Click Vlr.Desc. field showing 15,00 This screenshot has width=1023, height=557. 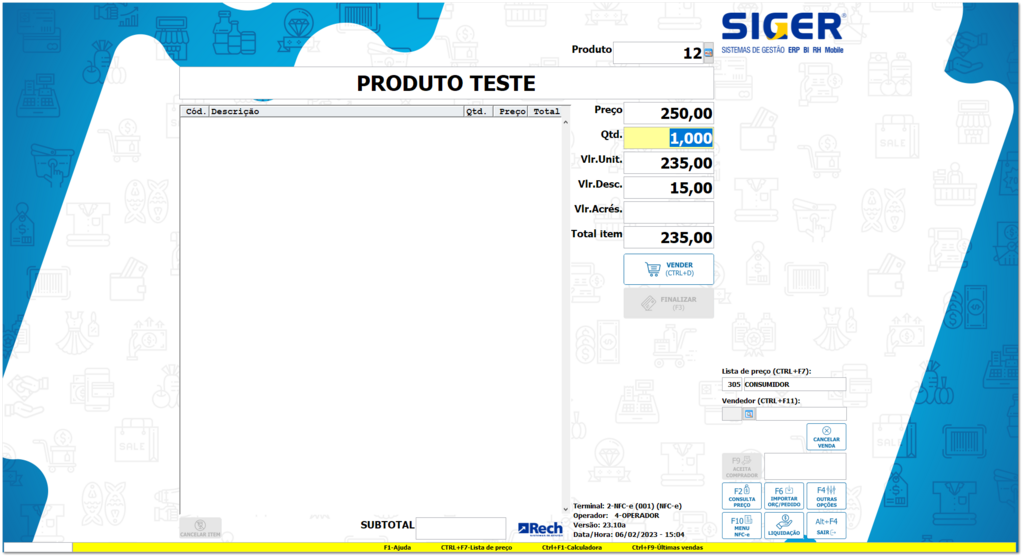click(669, 188)
